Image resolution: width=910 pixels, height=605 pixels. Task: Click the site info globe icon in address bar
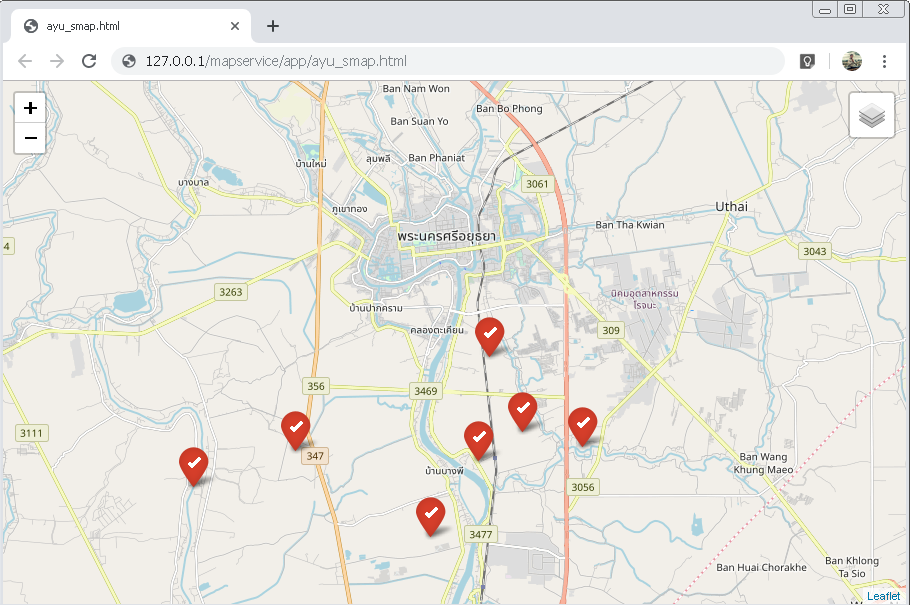pyautogui.click(x=128, y=61)
